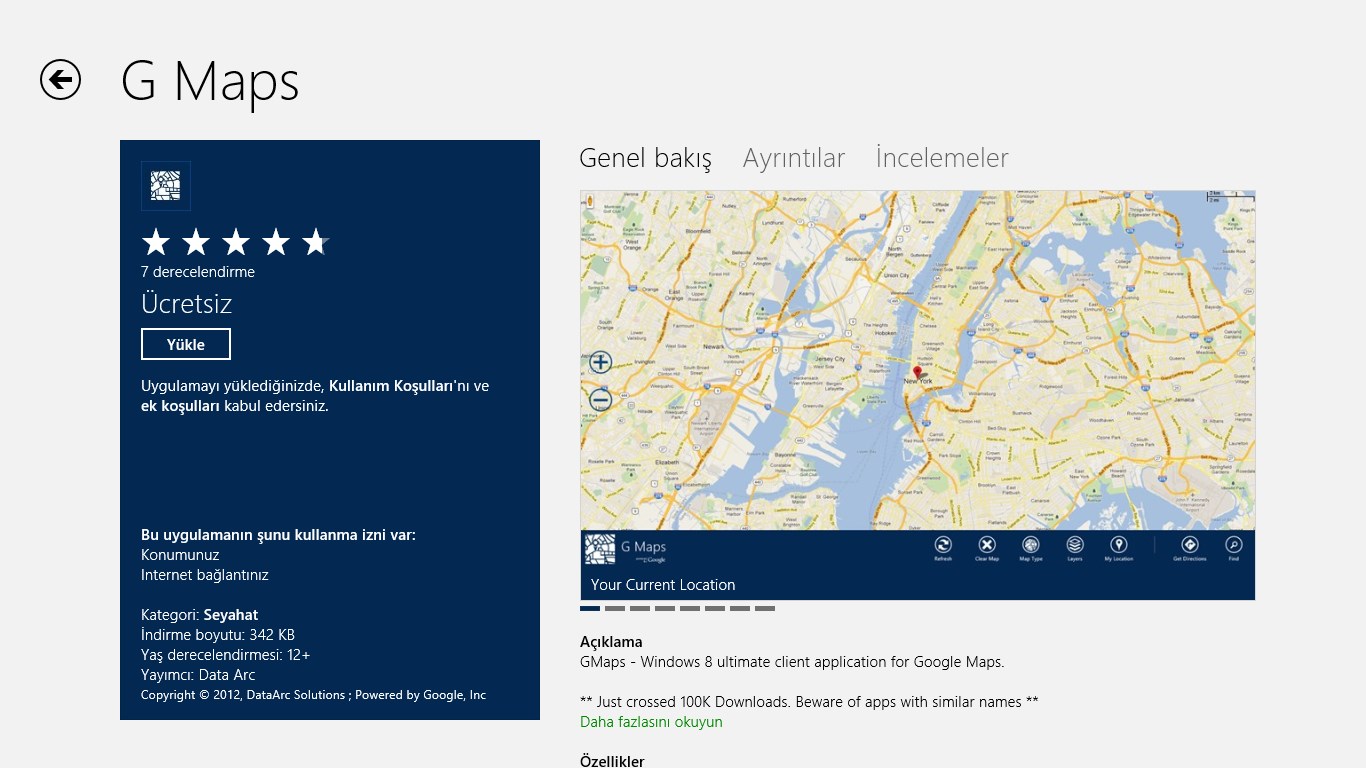This screenshot has height=768, width=1366.
Task: Click Daha fazlasını okuyun to read more
Action: point(651,722)
